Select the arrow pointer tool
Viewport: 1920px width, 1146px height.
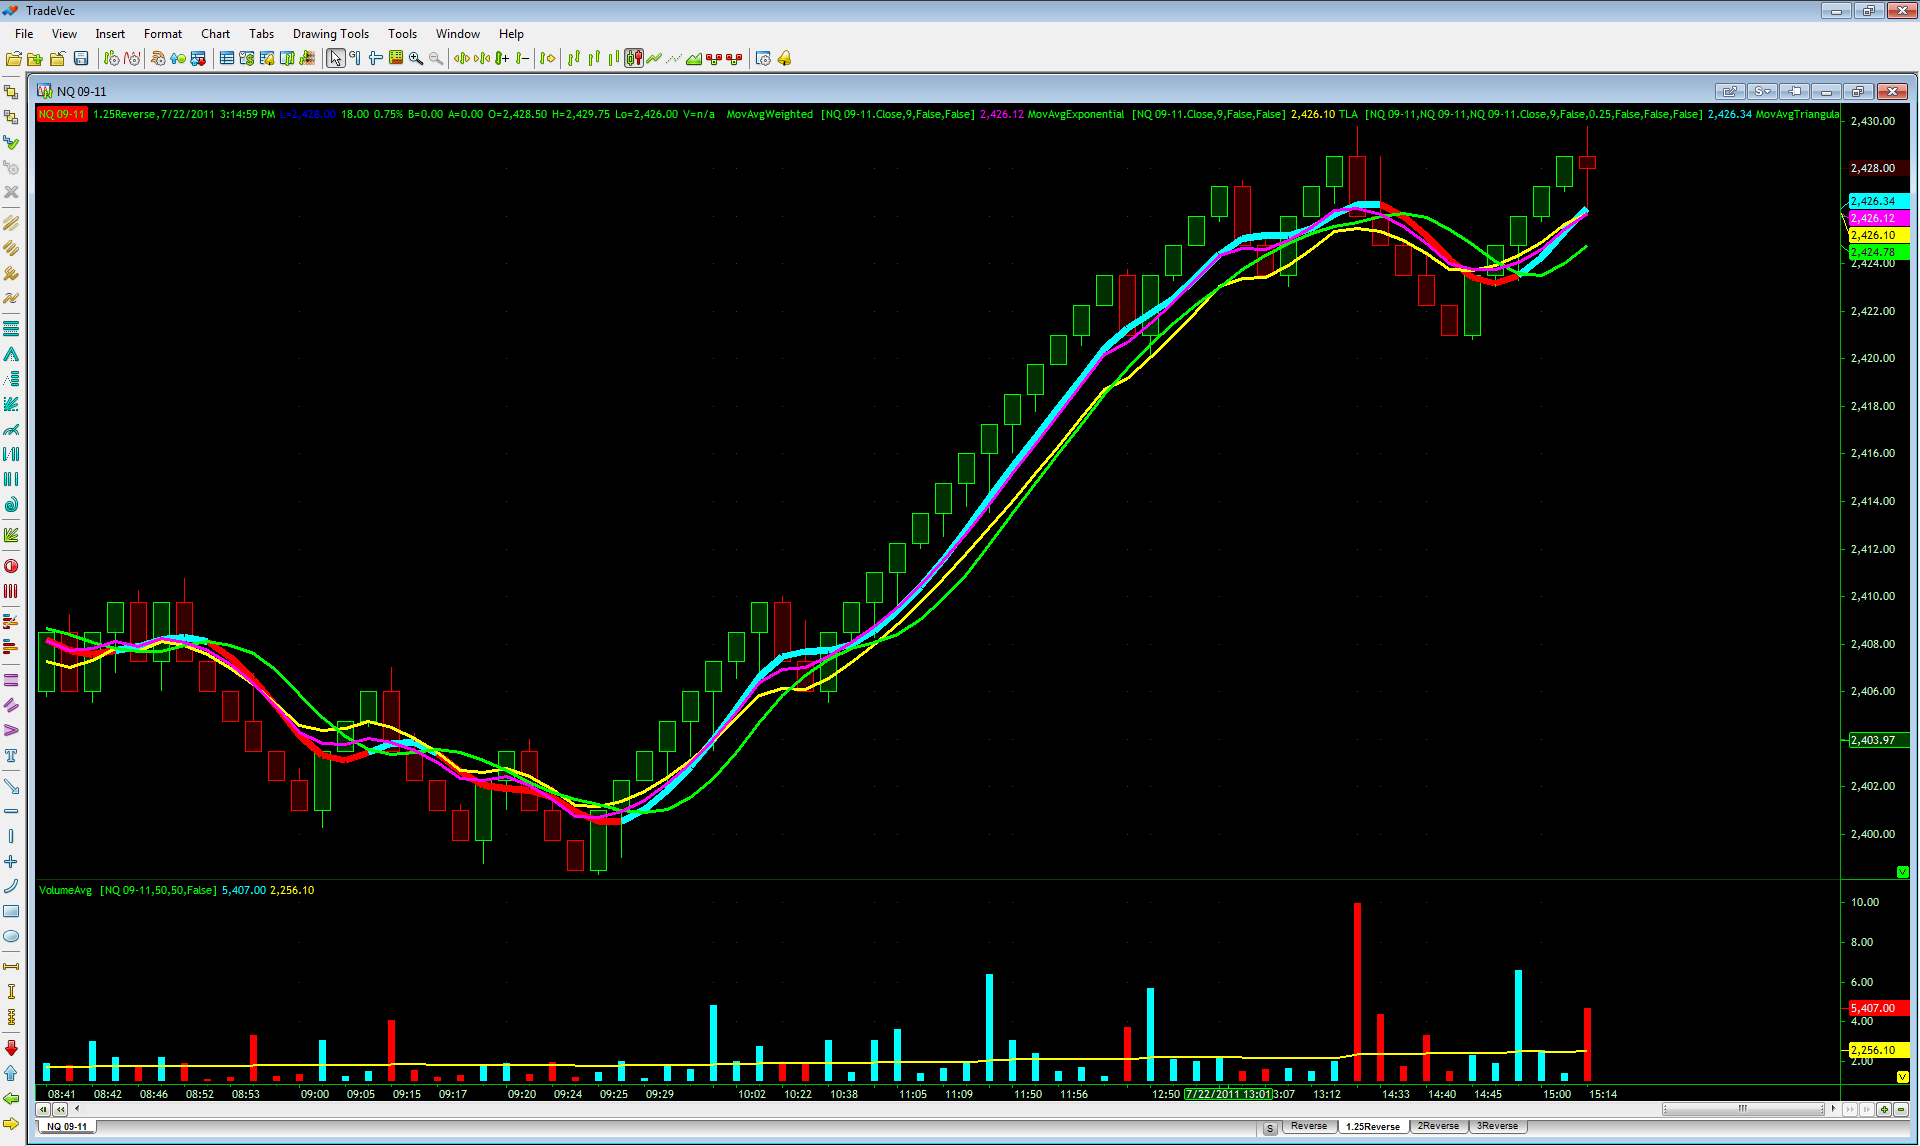point(336,59)
